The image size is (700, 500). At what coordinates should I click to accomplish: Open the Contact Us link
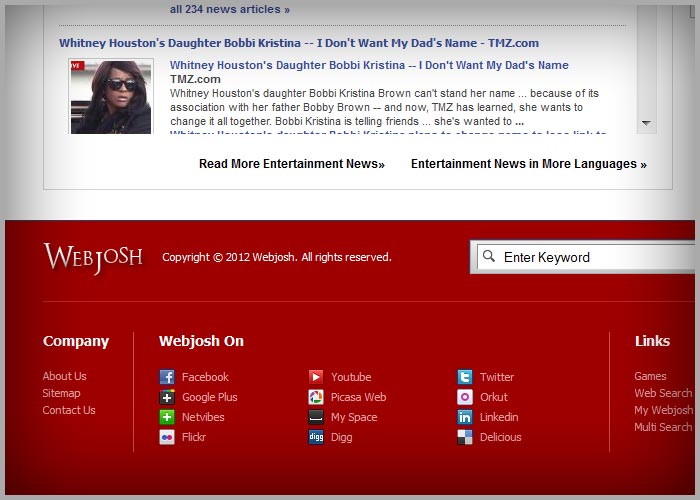coord(69,410)
